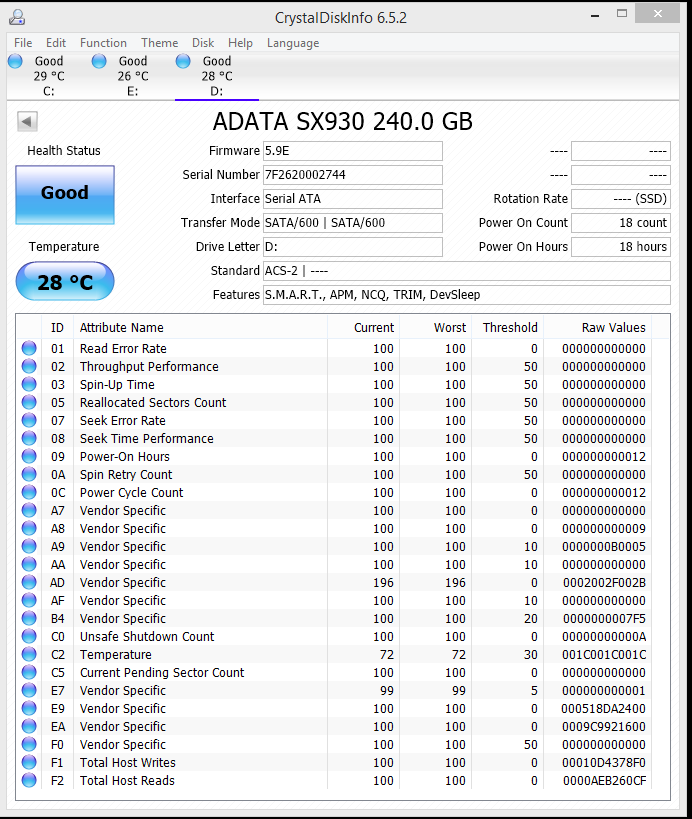
Task: Click status icon for Current Pending Sector Count
Action: [29, 672]
